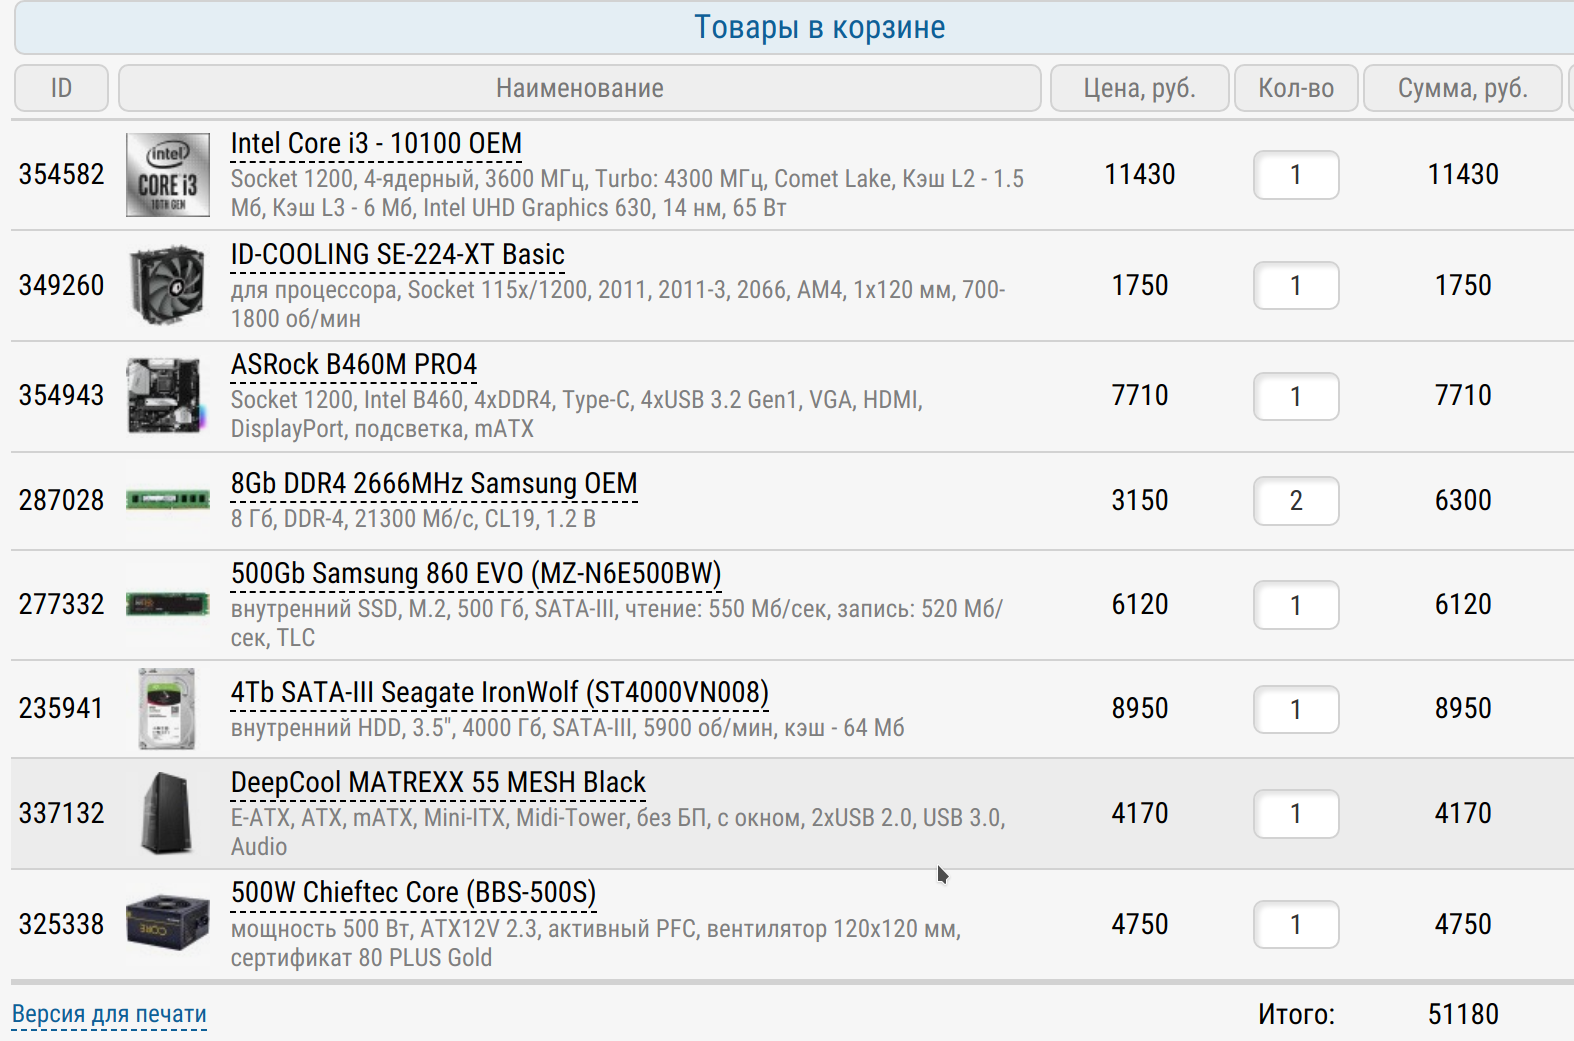
Task: Open the Intel Core i3 product thumbnail
Action: 168,175
